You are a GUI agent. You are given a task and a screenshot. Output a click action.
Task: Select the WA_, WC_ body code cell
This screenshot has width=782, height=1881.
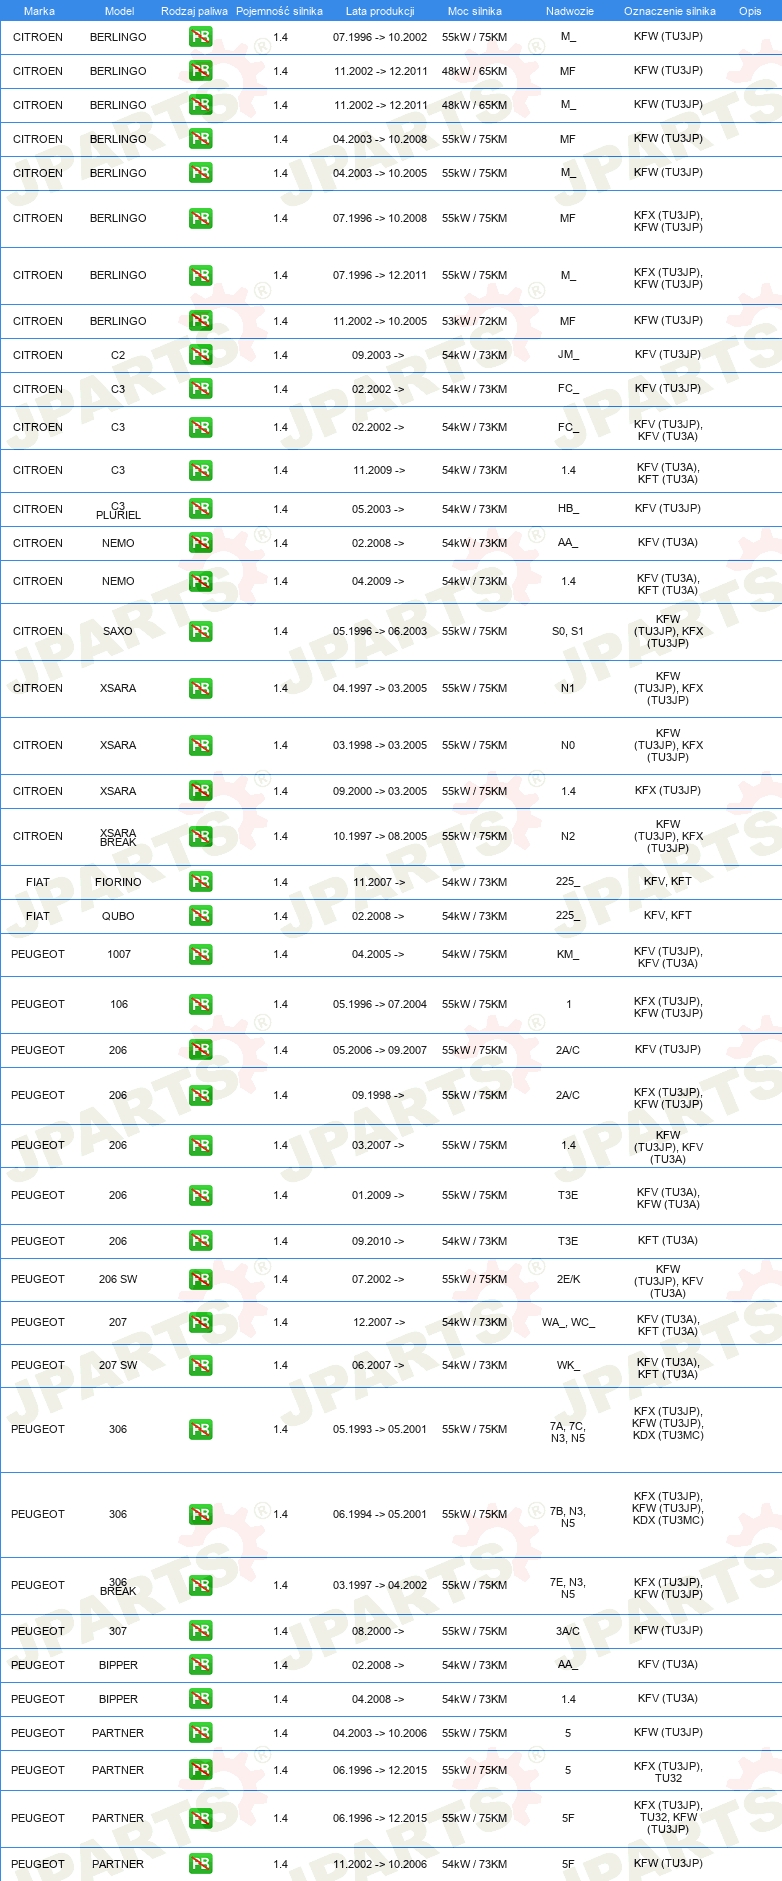(568, 1323)
